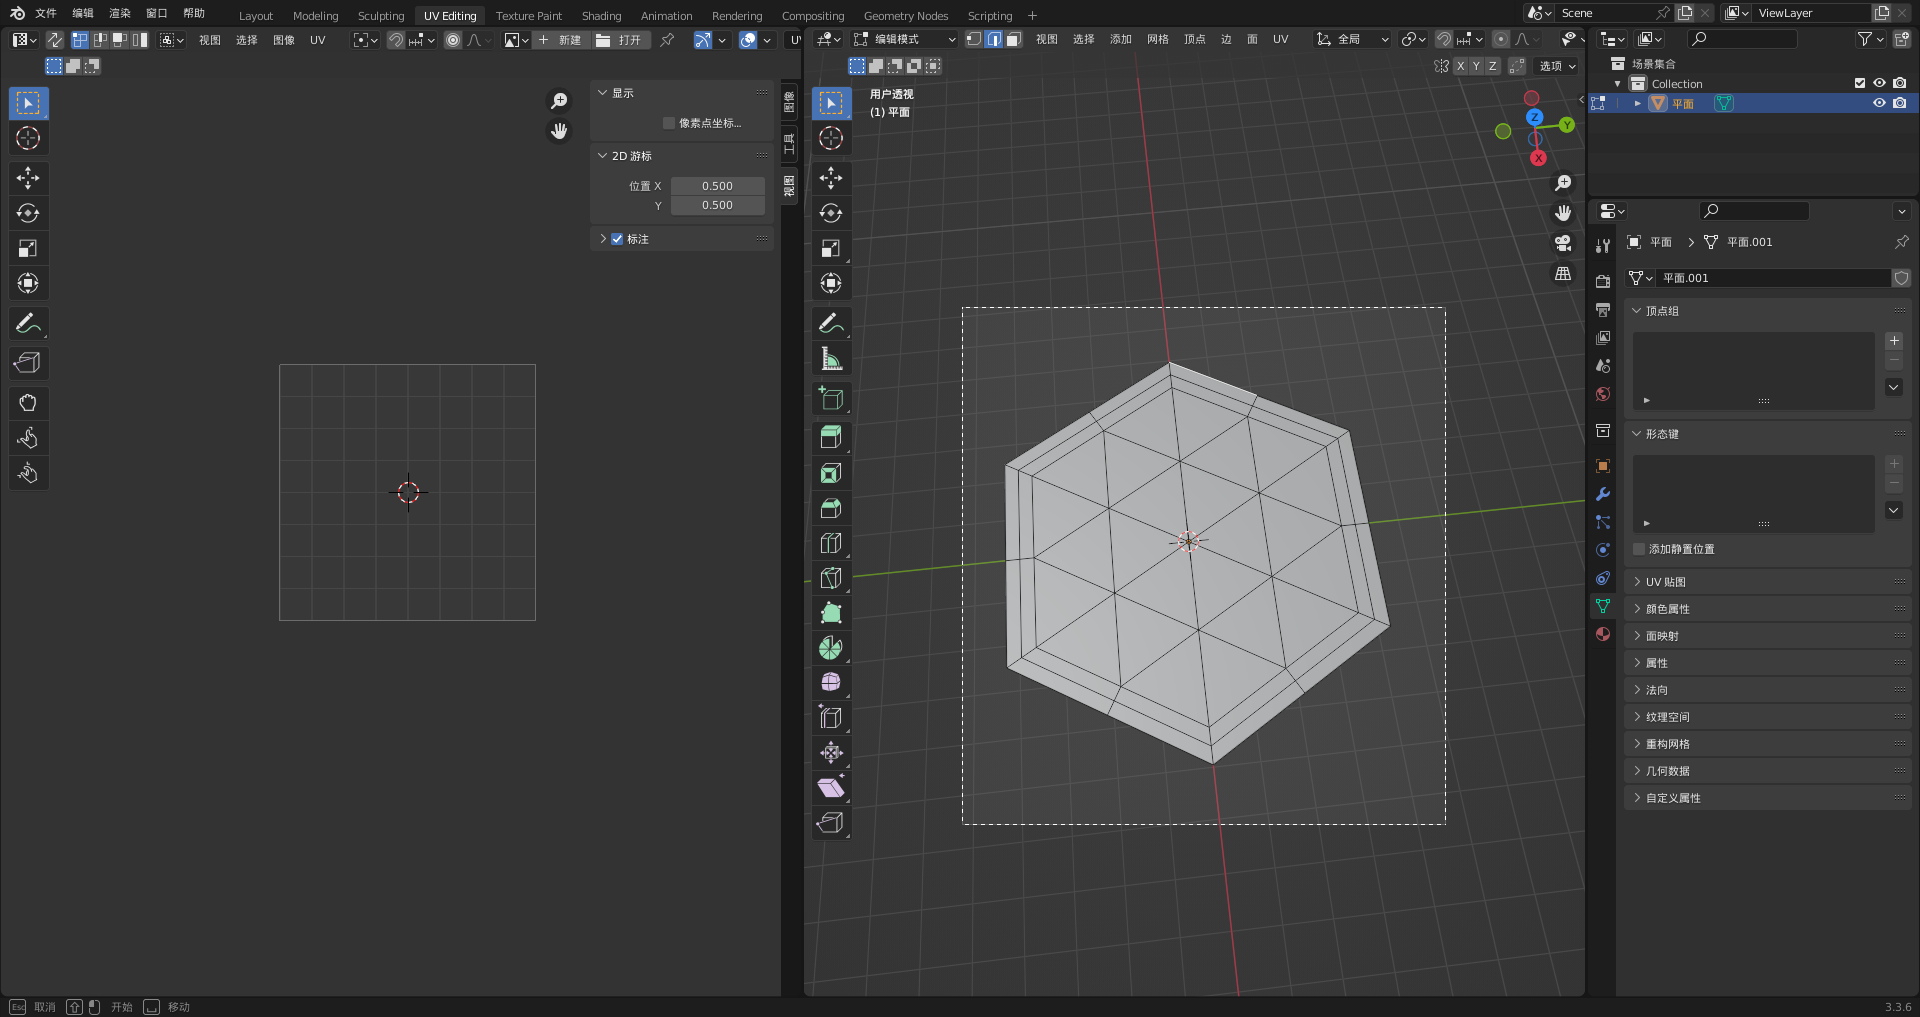Switch to the Shading workspace tab
The width and height of the screenshot is (1920, 1017).
point(601,16)
